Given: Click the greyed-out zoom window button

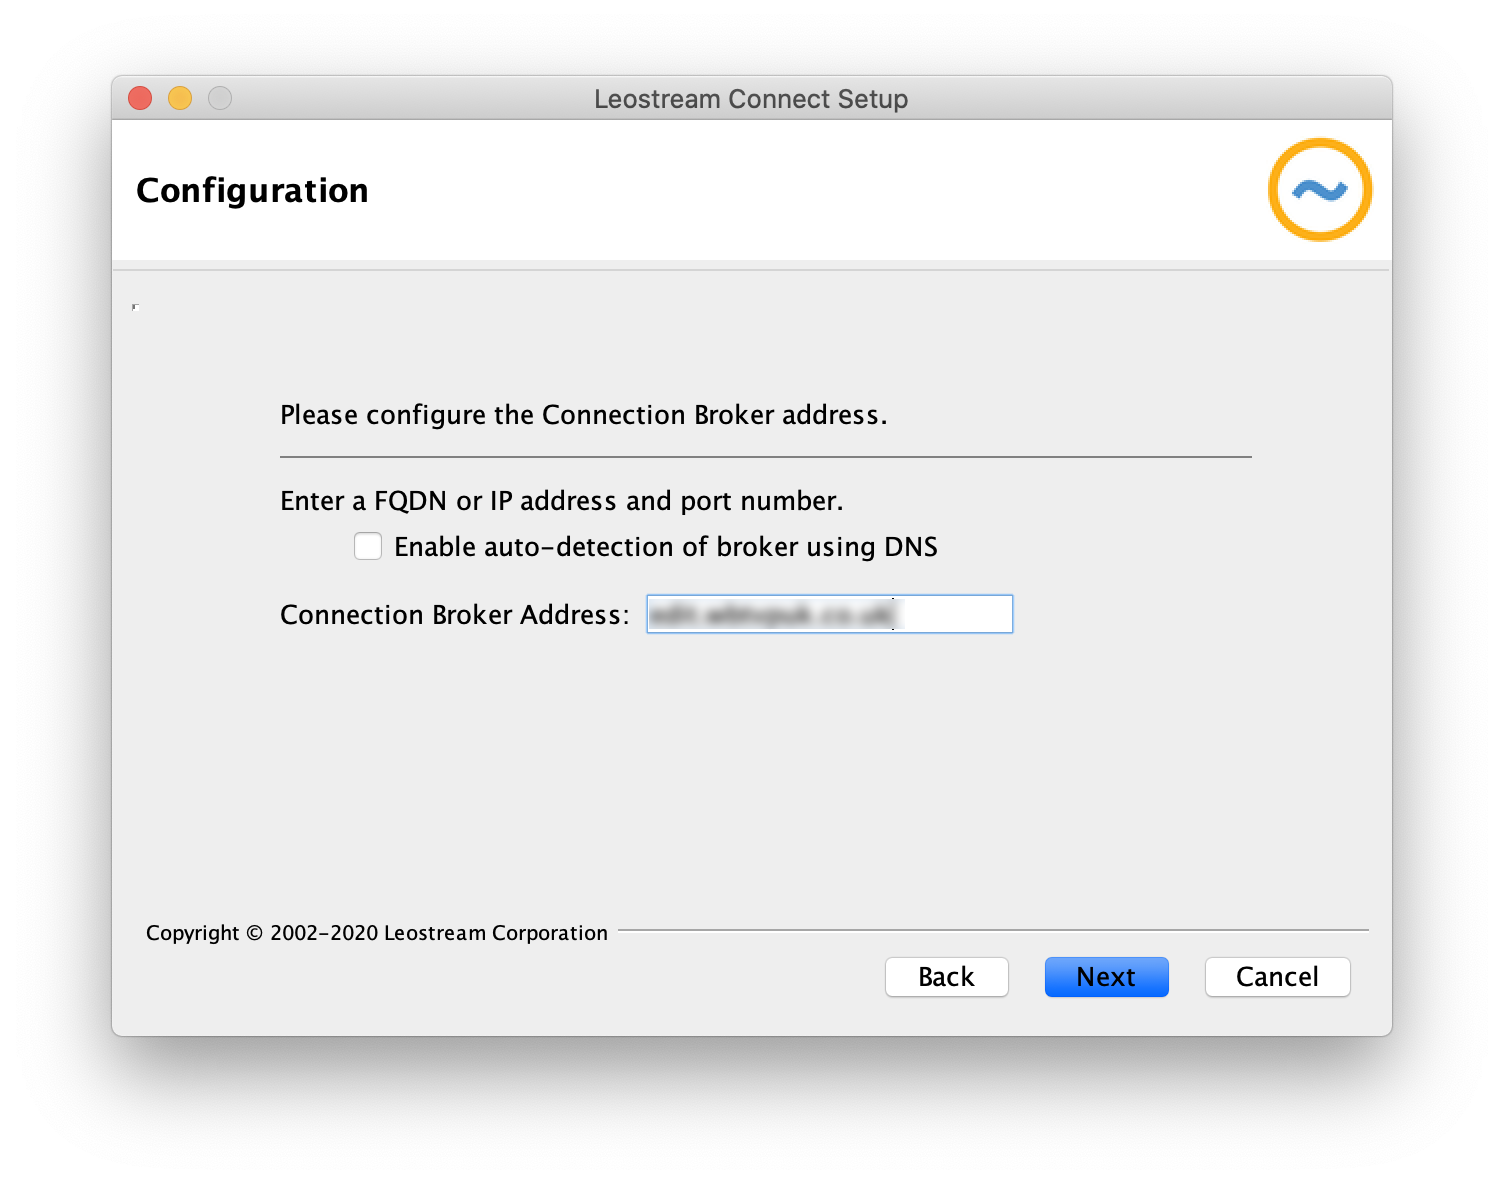Looking at the screenshot, I should 220,98.
